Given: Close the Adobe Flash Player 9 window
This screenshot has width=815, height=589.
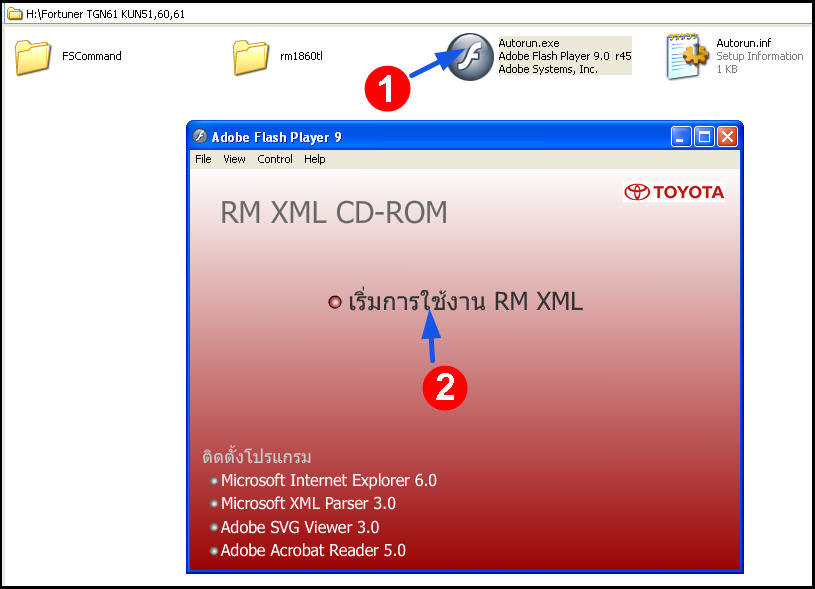Looking at the screenshot, I should point(727,137).
